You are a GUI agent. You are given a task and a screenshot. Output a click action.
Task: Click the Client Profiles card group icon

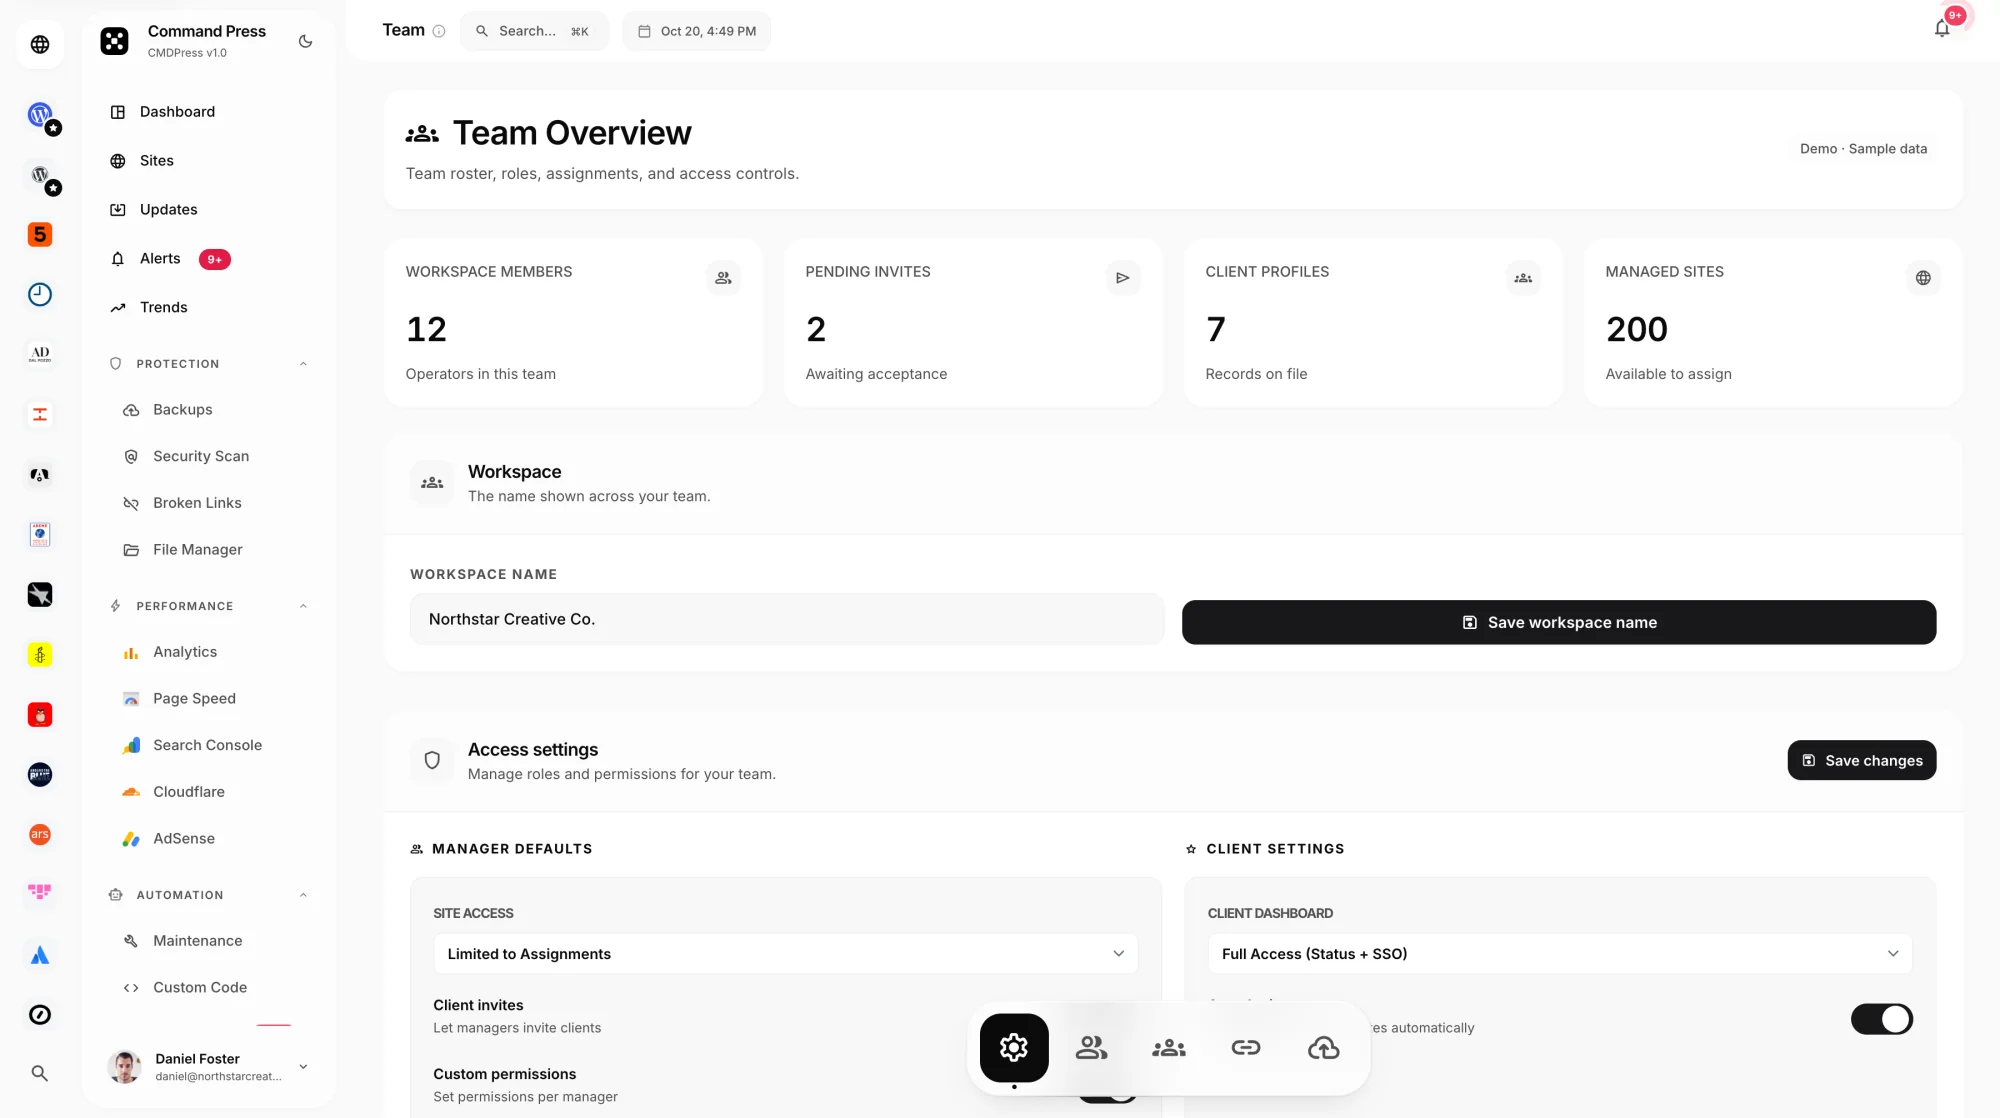pos(1523,278)
